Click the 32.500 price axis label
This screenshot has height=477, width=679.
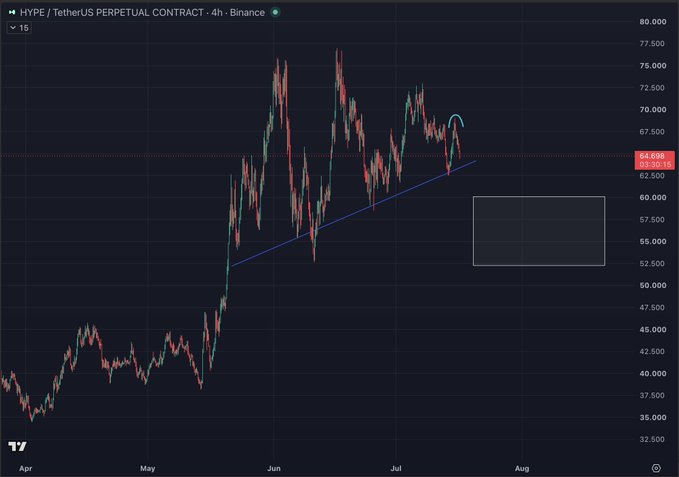click(653, 439)
